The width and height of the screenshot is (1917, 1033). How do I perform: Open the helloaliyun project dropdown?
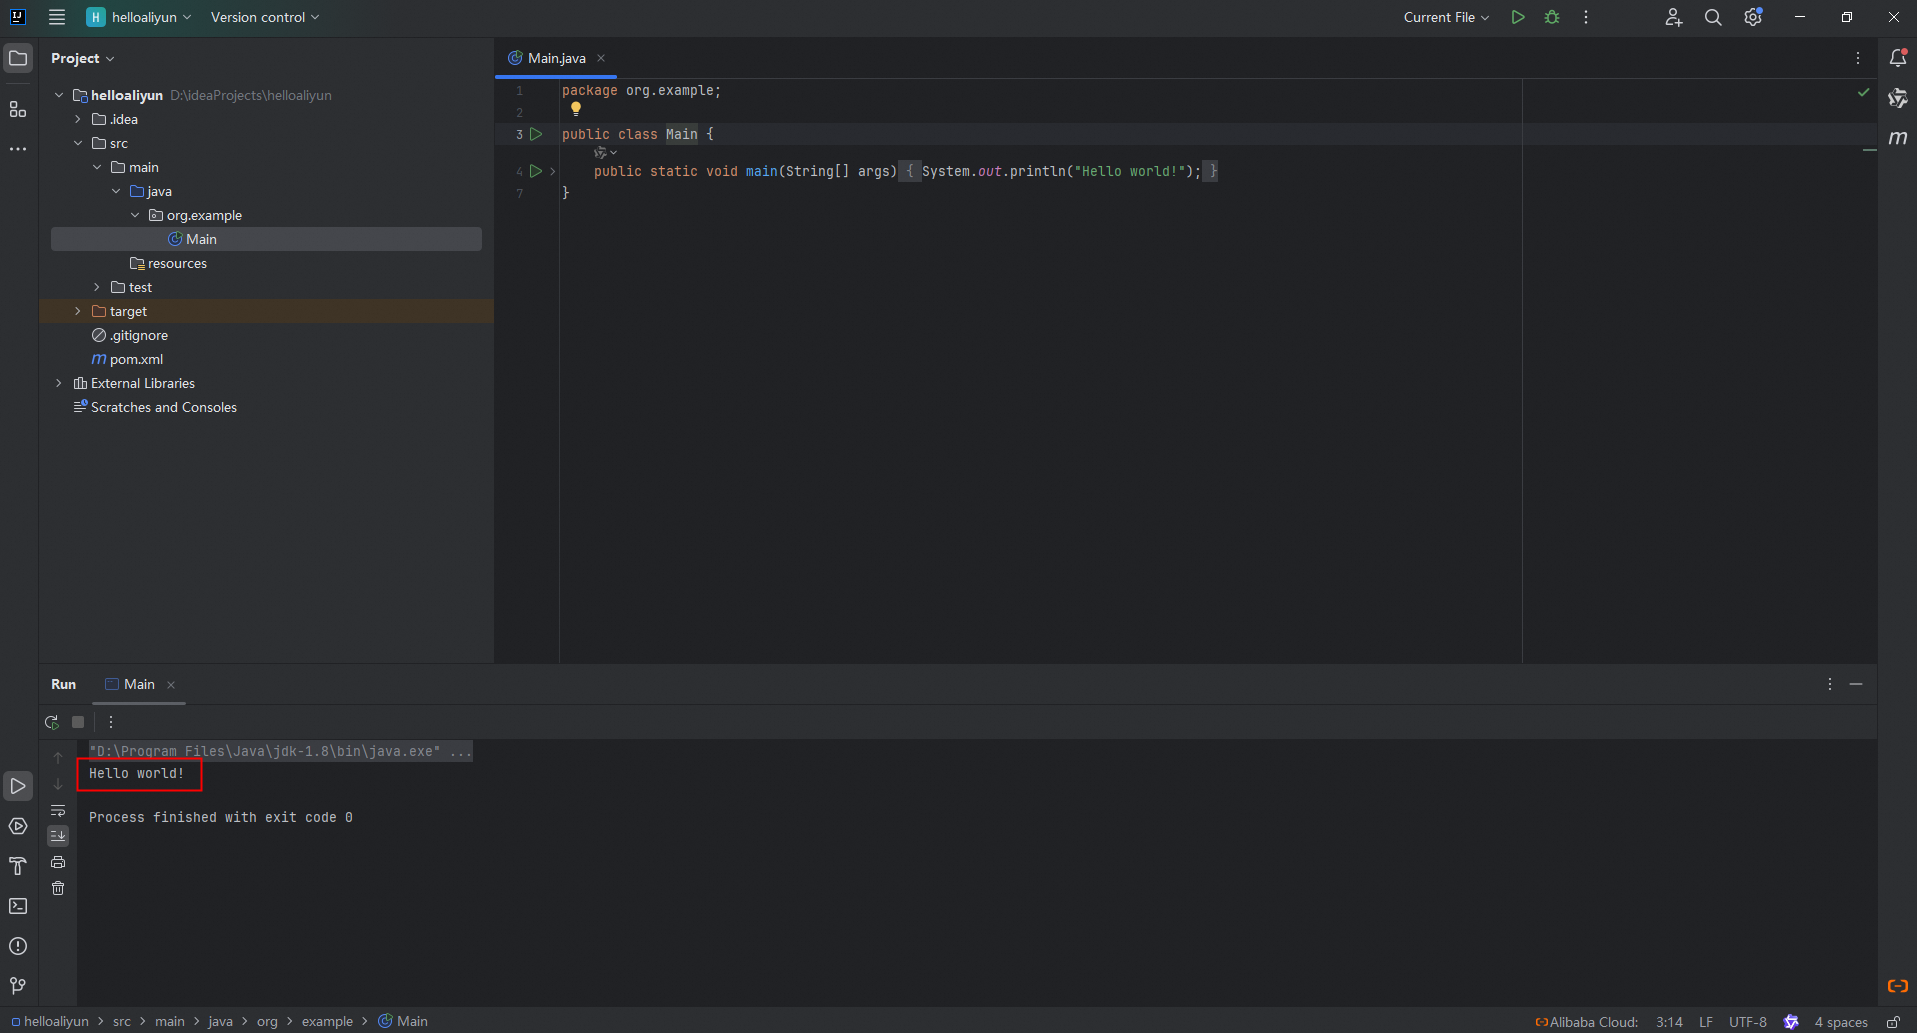coord(139,17)
